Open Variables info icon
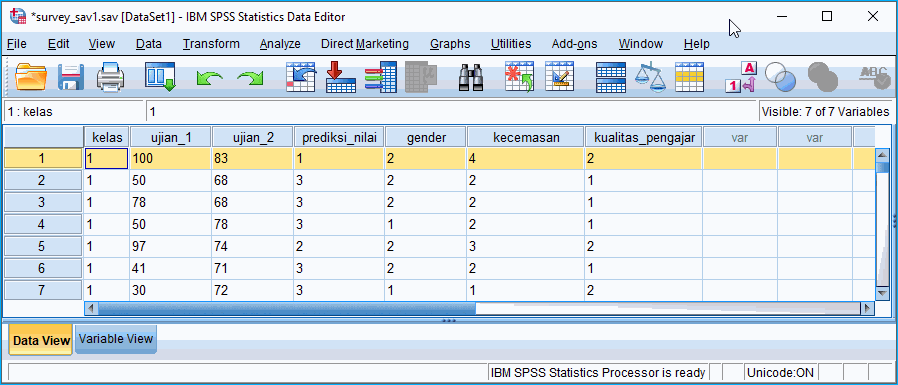Viewport: 898px width, 385px height. coord(380,77)
